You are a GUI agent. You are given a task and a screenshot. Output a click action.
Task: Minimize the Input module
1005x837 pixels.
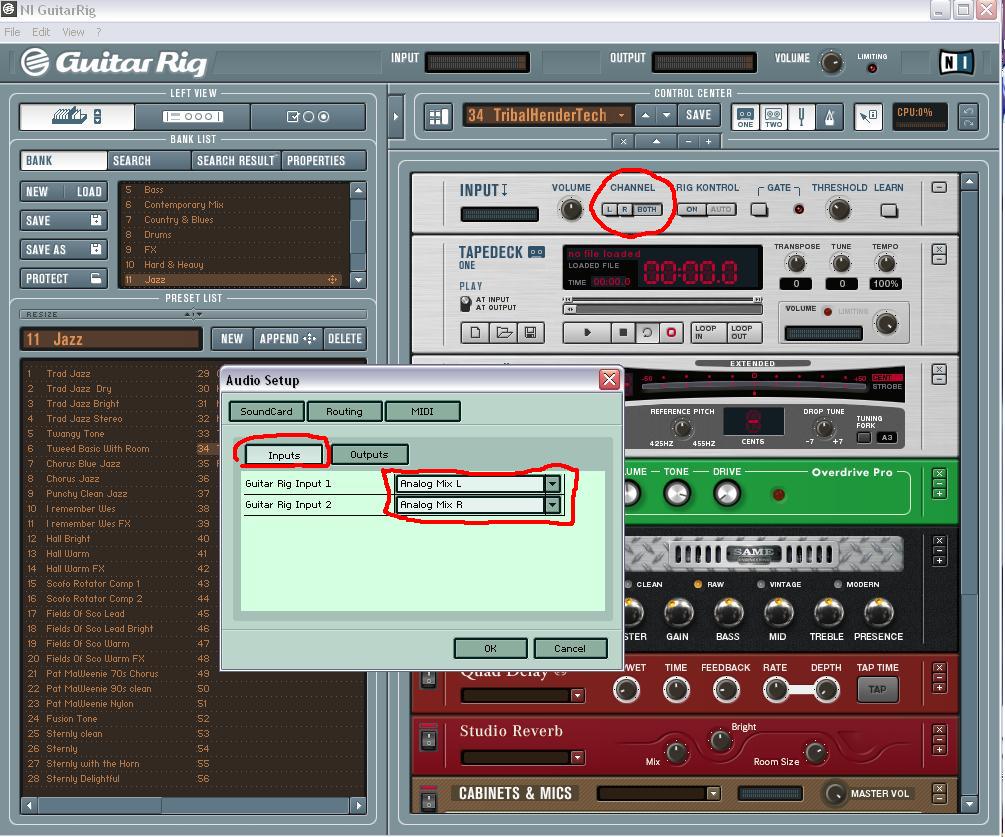939,187
